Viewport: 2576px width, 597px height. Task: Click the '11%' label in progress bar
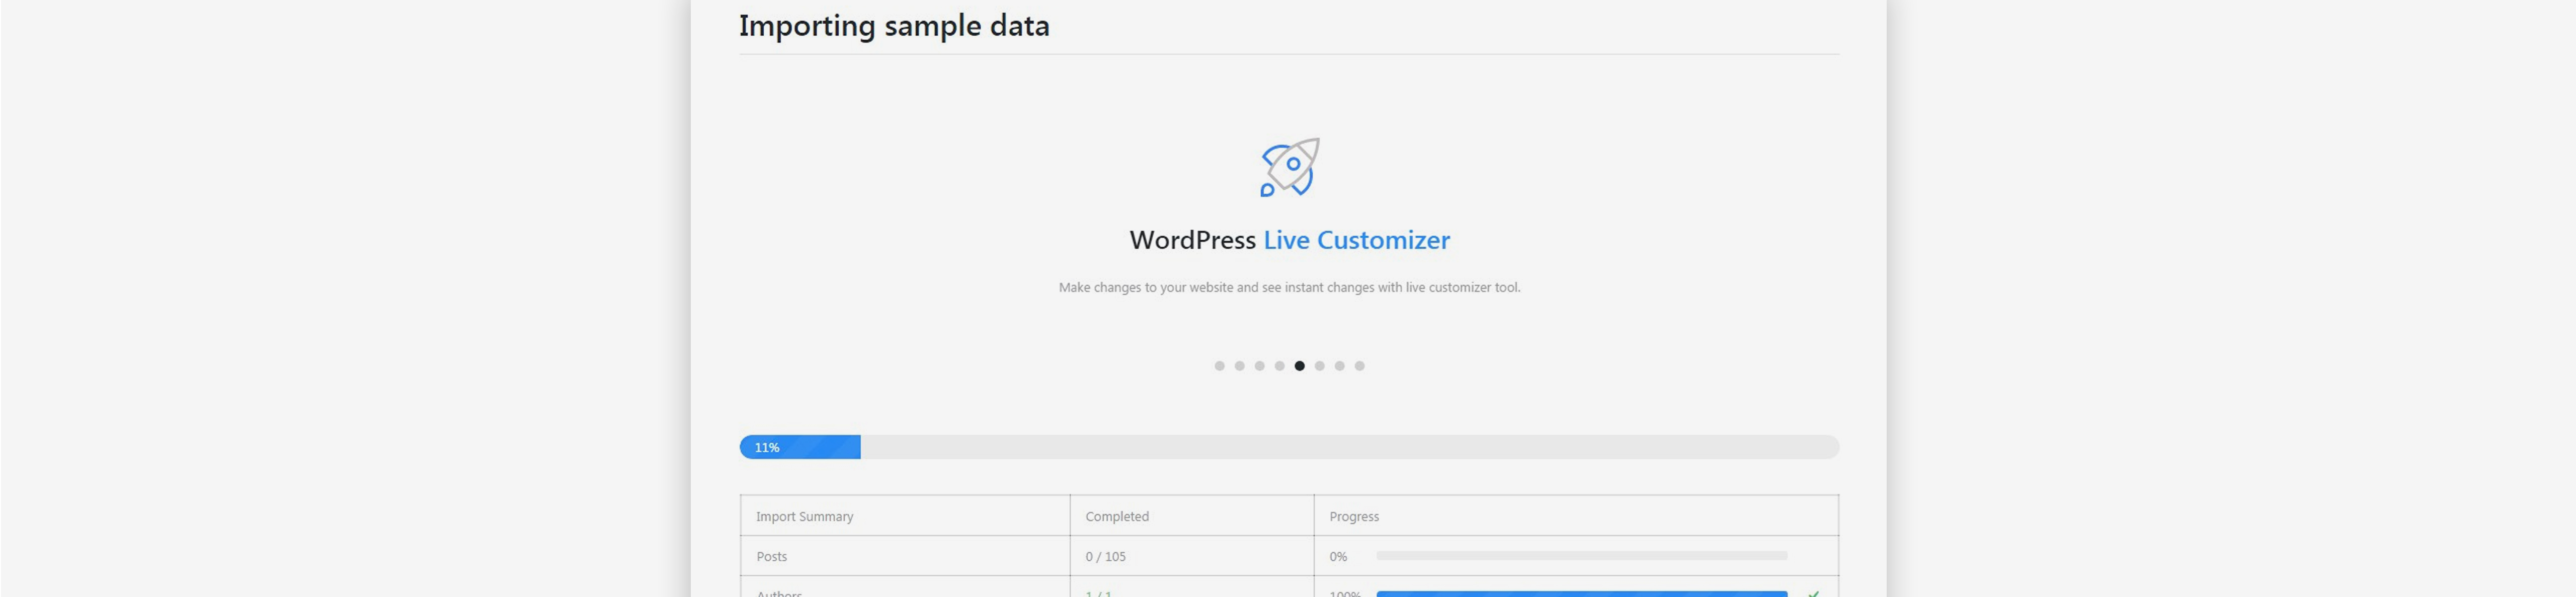click(x=767, y=447)
